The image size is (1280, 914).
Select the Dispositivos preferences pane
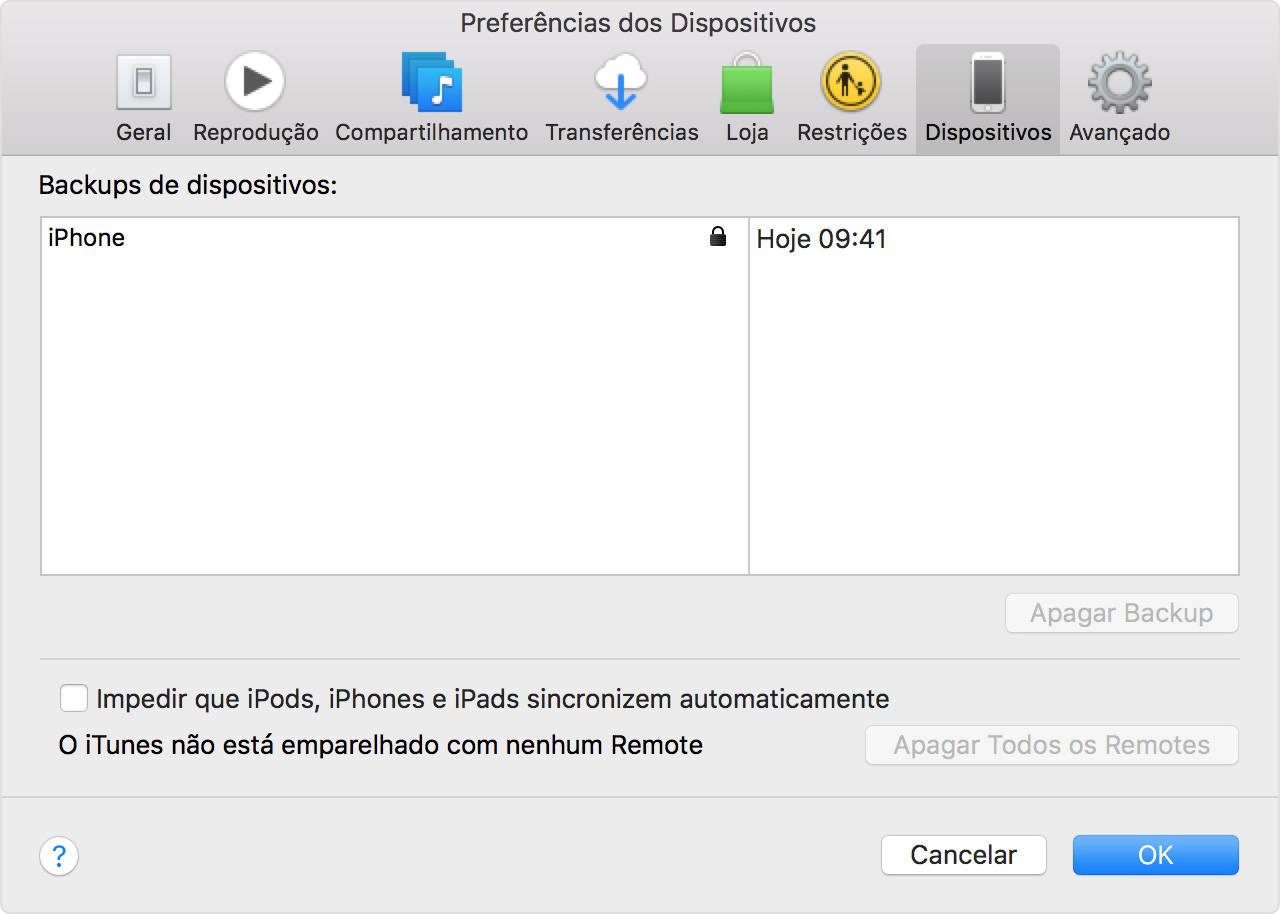point(988,98)
